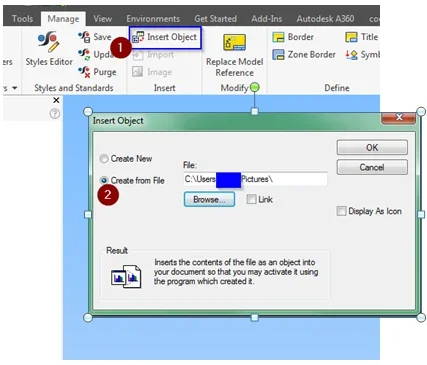This screenshot has height=365, width=427.
Task: Click the Border definition icon
Action: [278, 37]
